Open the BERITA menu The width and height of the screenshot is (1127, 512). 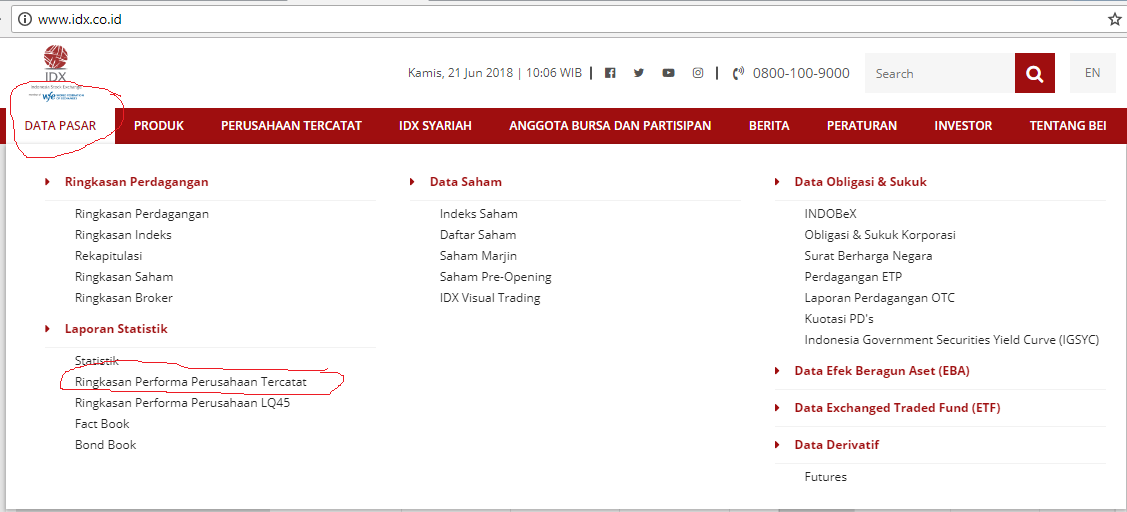(769, 126)
